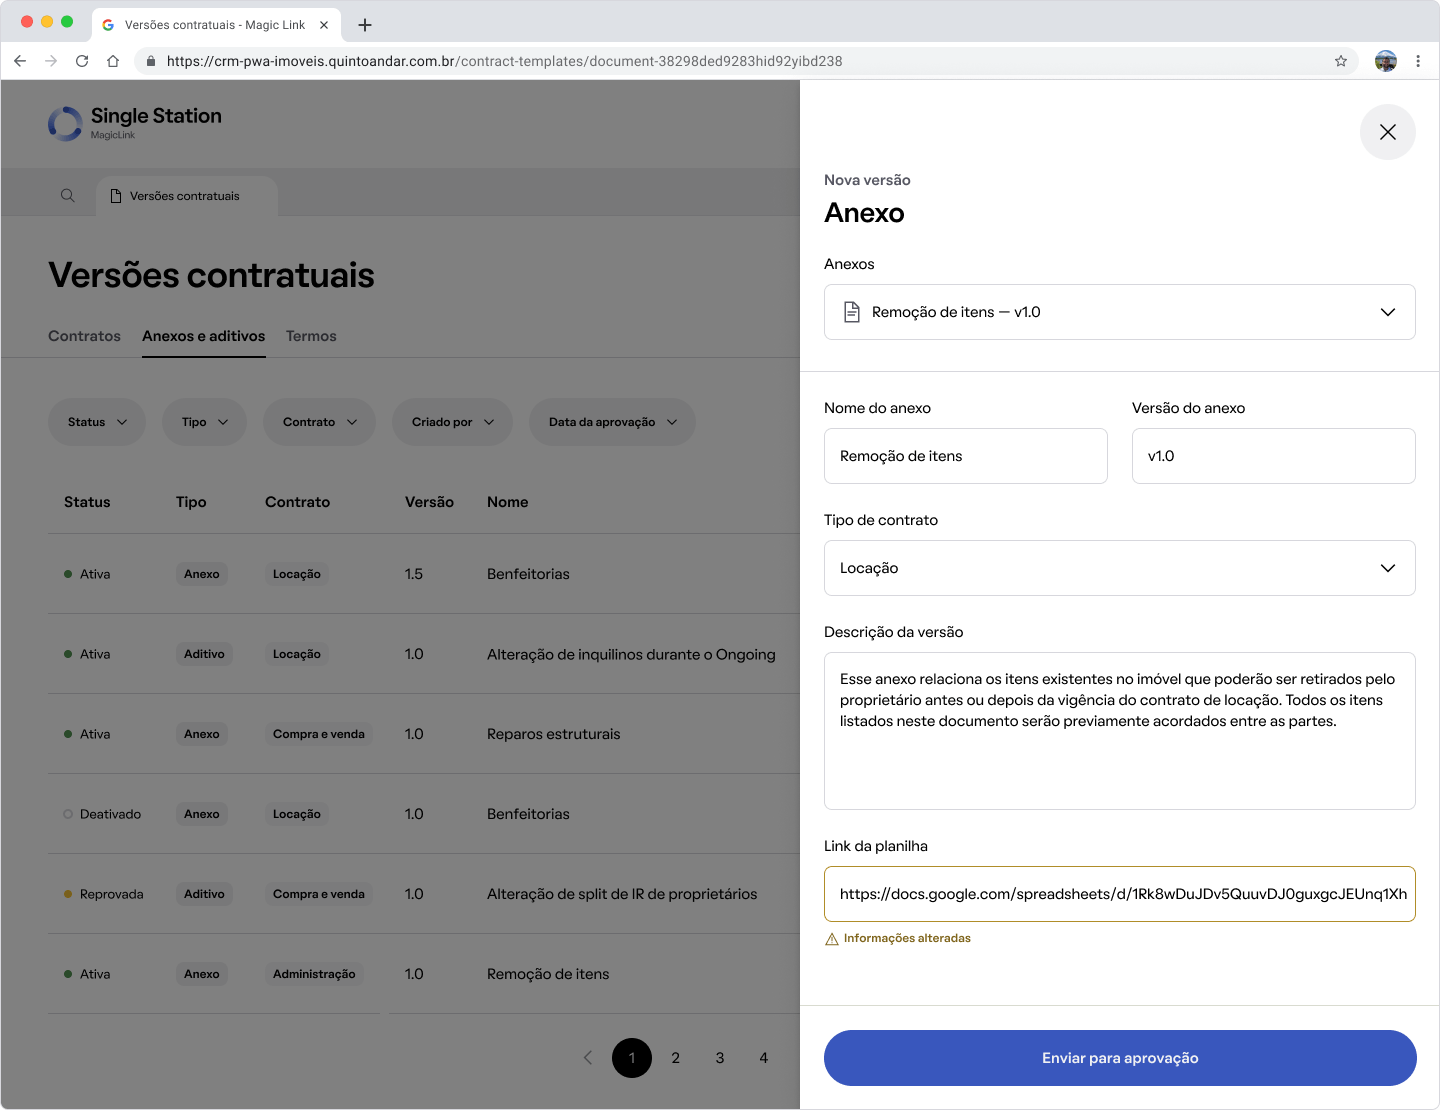
Task: Open Alteração de split de IR de proprietários
Action: click(x=424, y=894)
